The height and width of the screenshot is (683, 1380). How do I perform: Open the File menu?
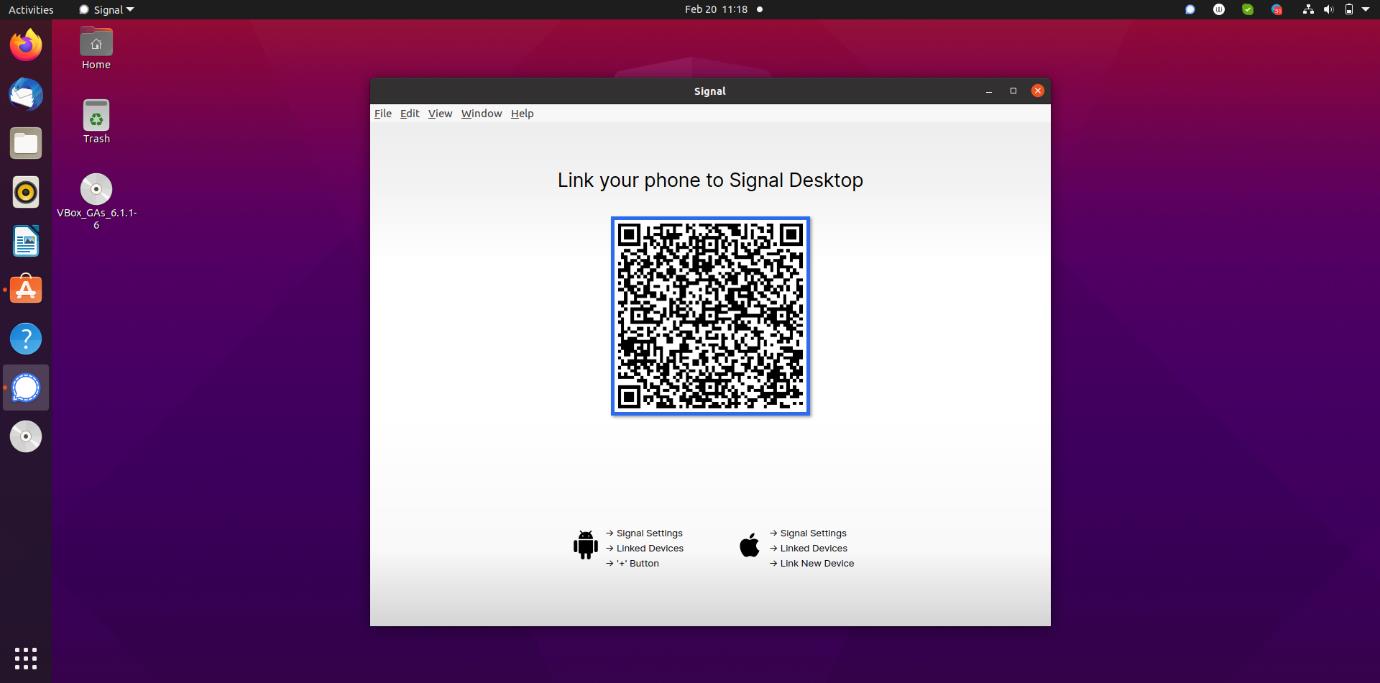pyautogui.click(x=383, y=114)
